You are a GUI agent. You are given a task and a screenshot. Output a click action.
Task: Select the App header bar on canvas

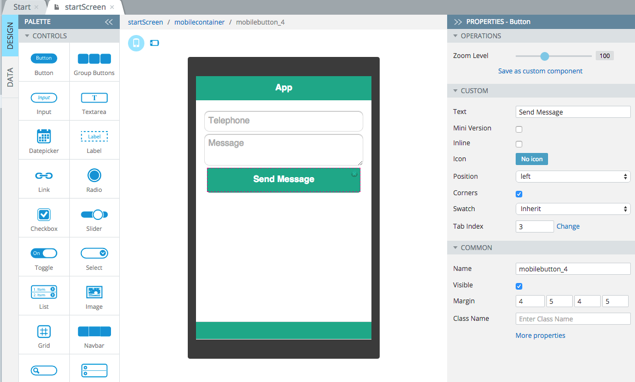pyautogui.click(x=283, y=88)
